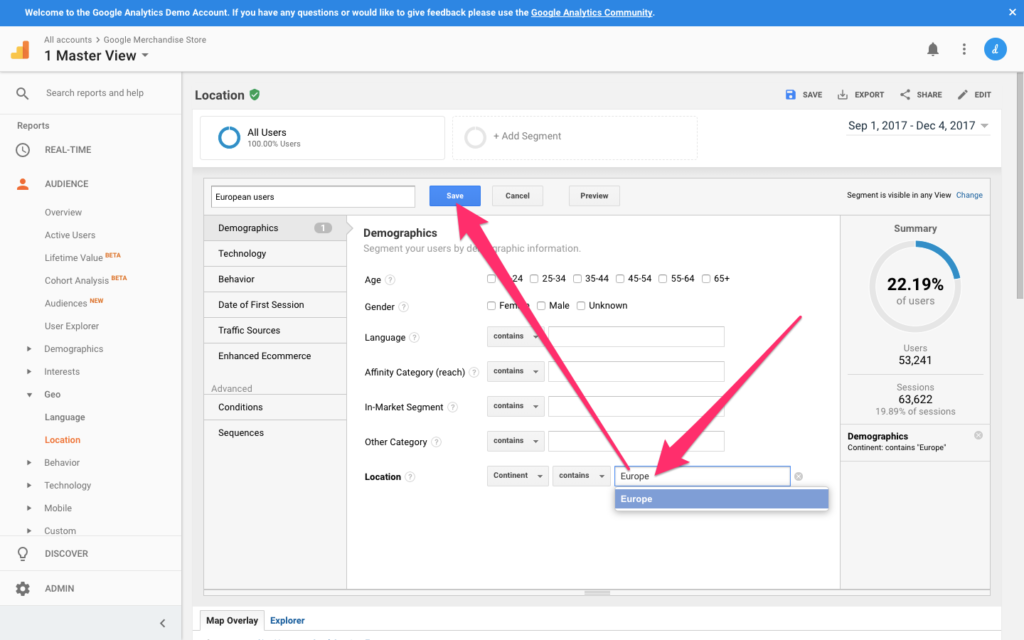Check the Male gender checkbox
1024x640 pixels.
pyautogui.click(x=541, y=305)
